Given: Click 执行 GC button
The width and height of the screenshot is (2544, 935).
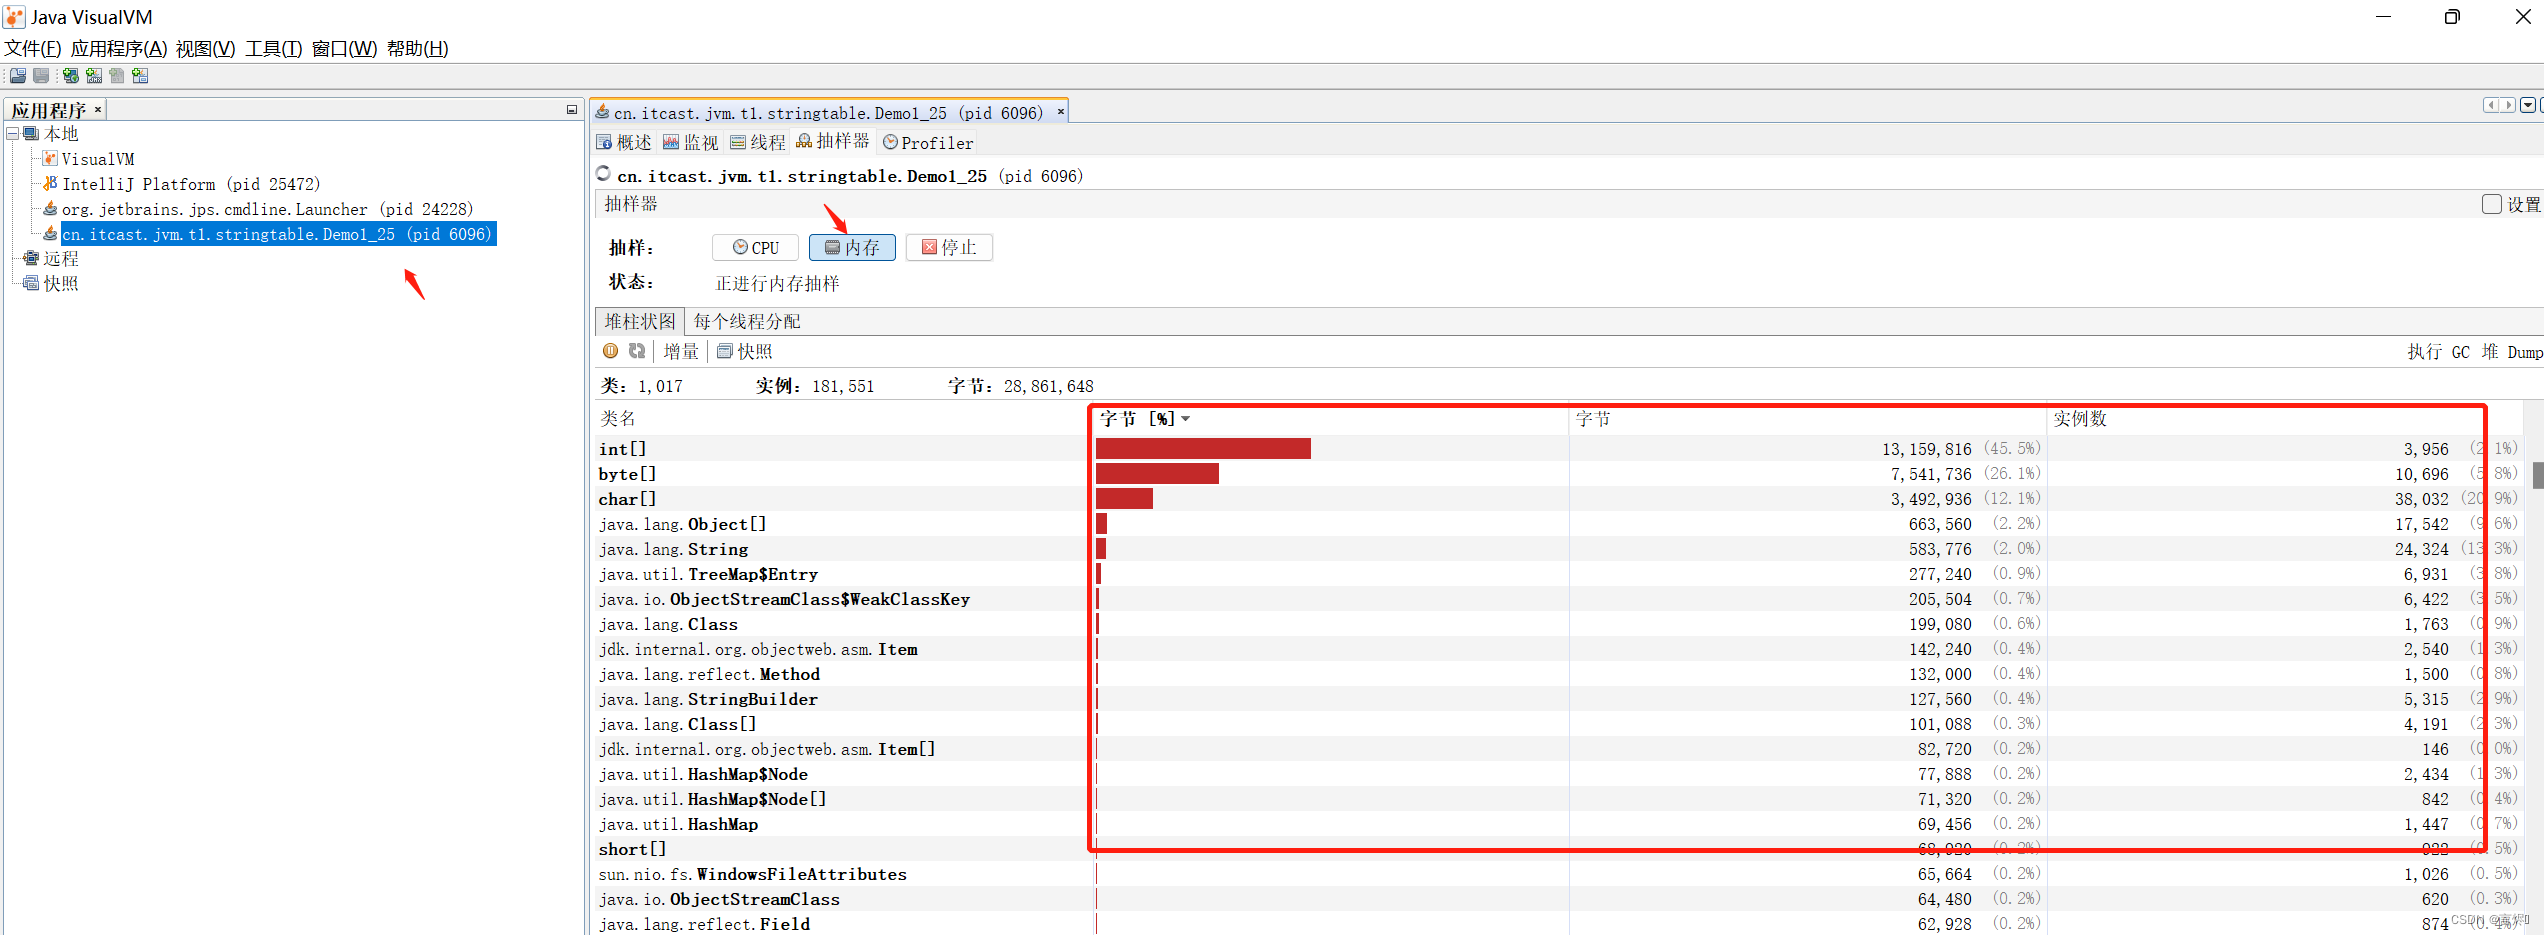Looking at the screenshot, I should click(2438, 352).
